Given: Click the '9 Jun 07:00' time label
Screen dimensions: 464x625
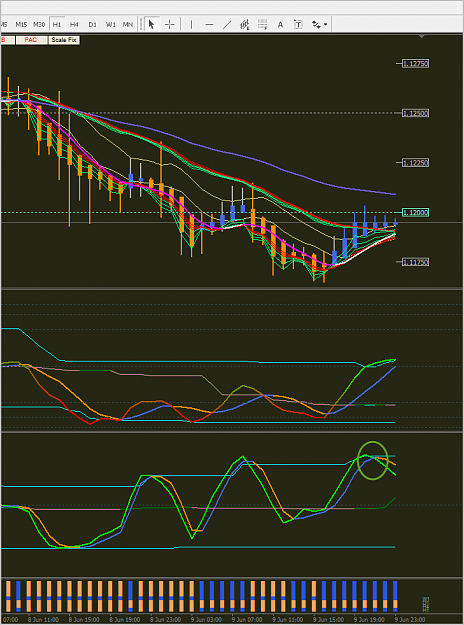Looking at the screenshot, I should point(247,620).
